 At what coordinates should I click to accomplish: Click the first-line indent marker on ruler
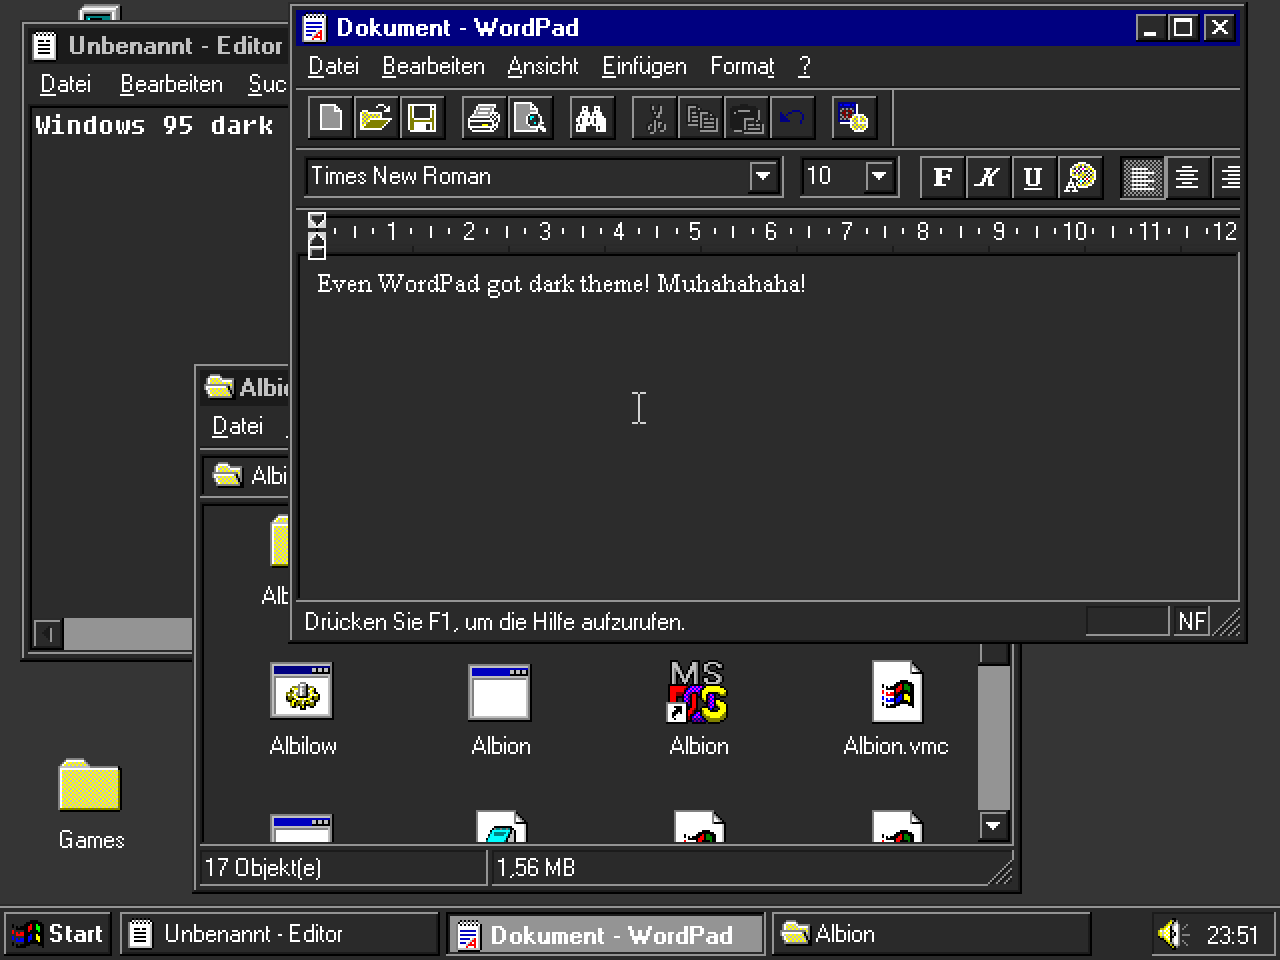click(317, 220)
